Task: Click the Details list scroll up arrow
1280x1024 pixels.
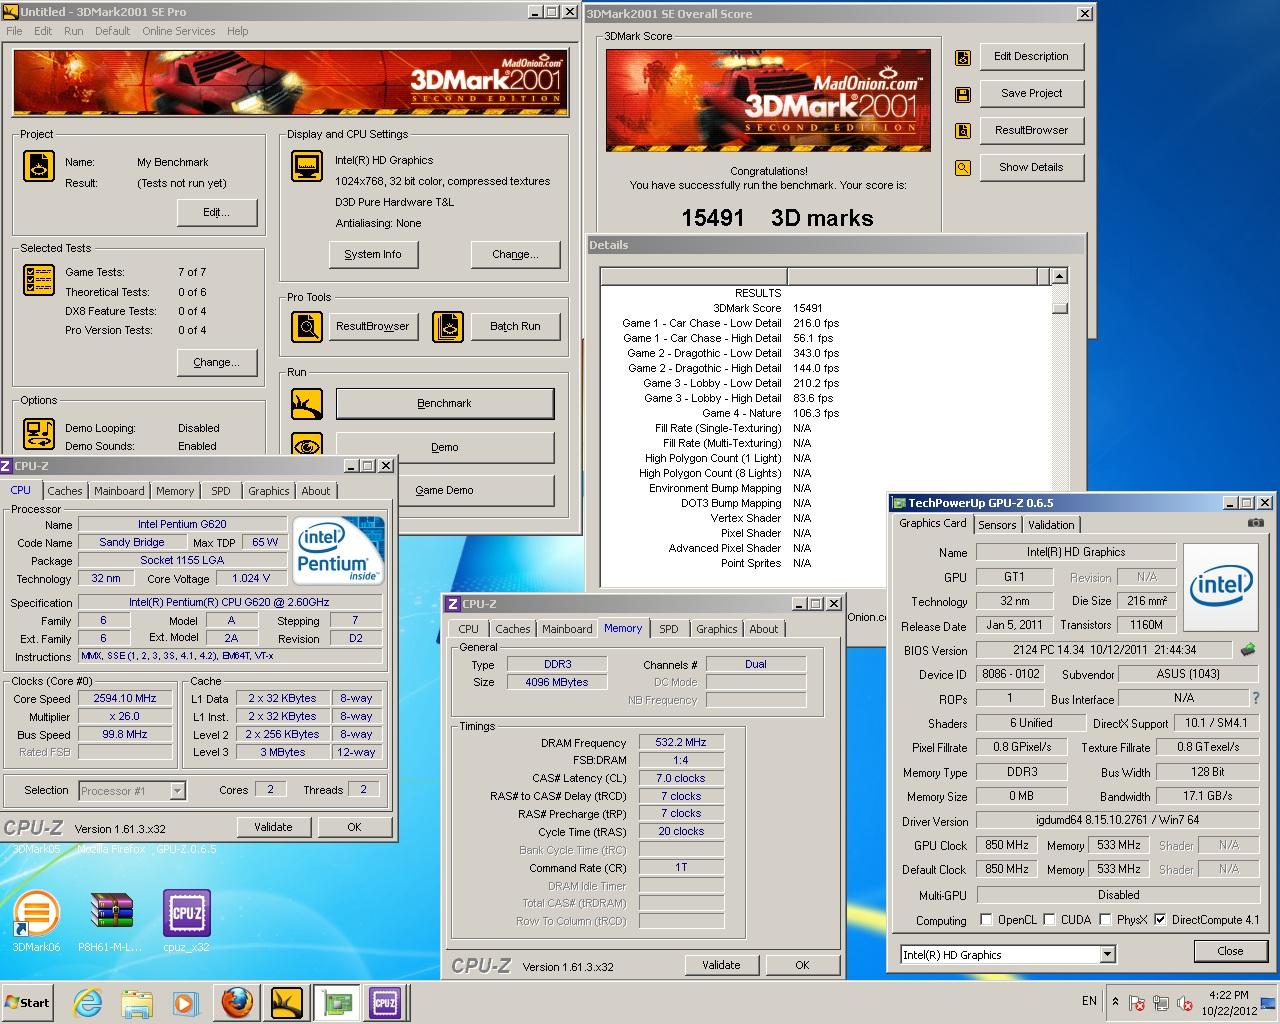Action: pyautogui.click(x=1059, y=276)
